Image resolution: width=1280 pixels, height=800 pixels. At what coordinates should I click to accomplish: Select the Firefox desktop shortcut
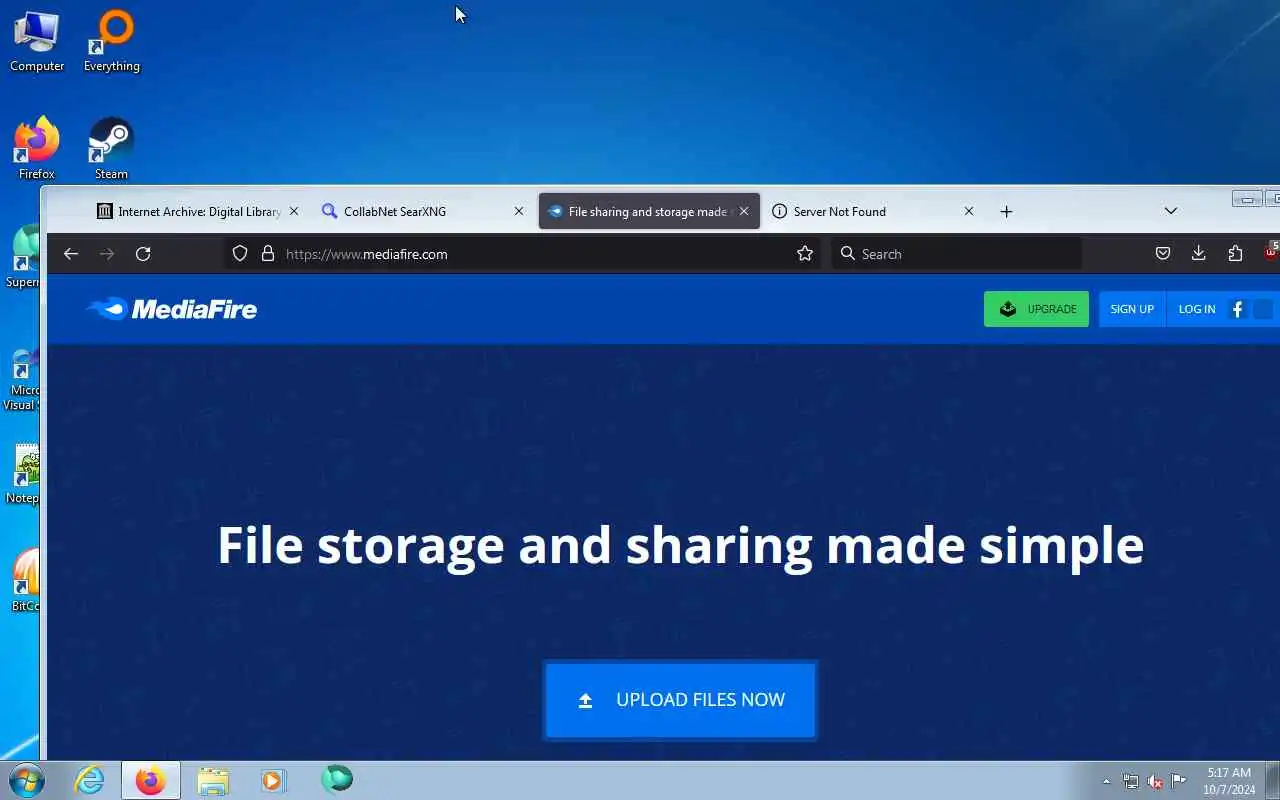(37, 148)
